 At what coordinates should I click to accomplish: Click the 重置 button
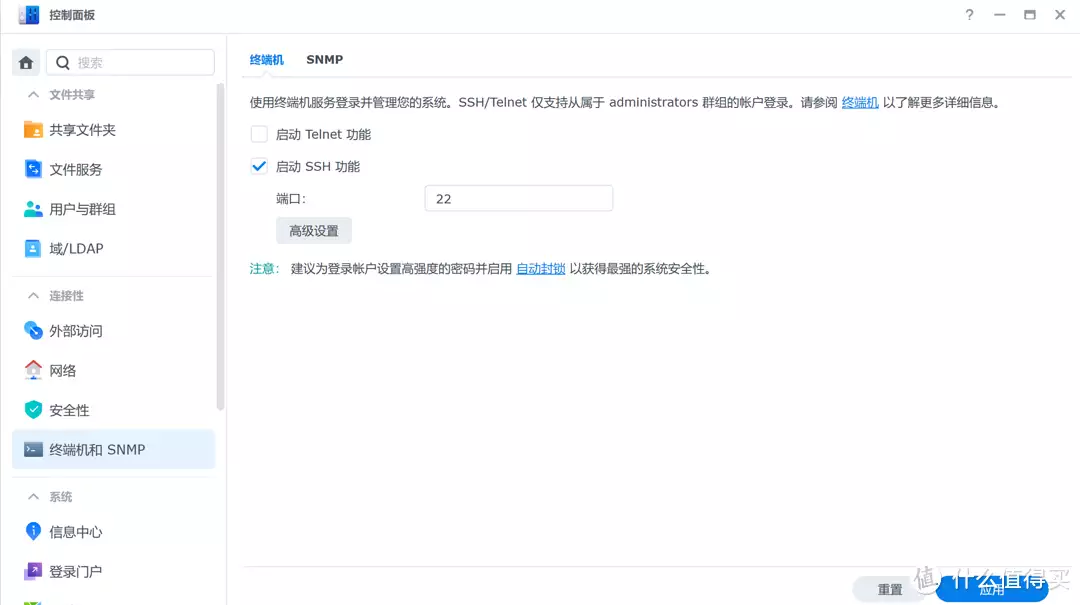(890, 589)
